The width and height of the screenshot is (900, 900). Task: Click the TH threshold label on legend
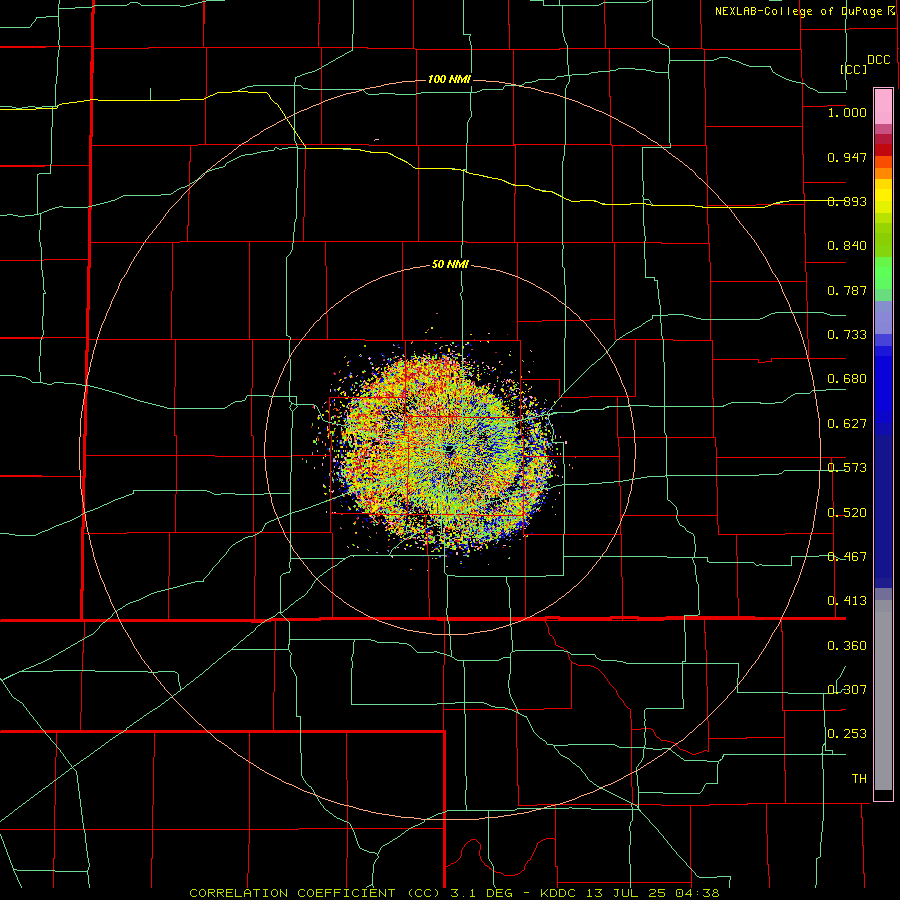(x=859, y=779)
